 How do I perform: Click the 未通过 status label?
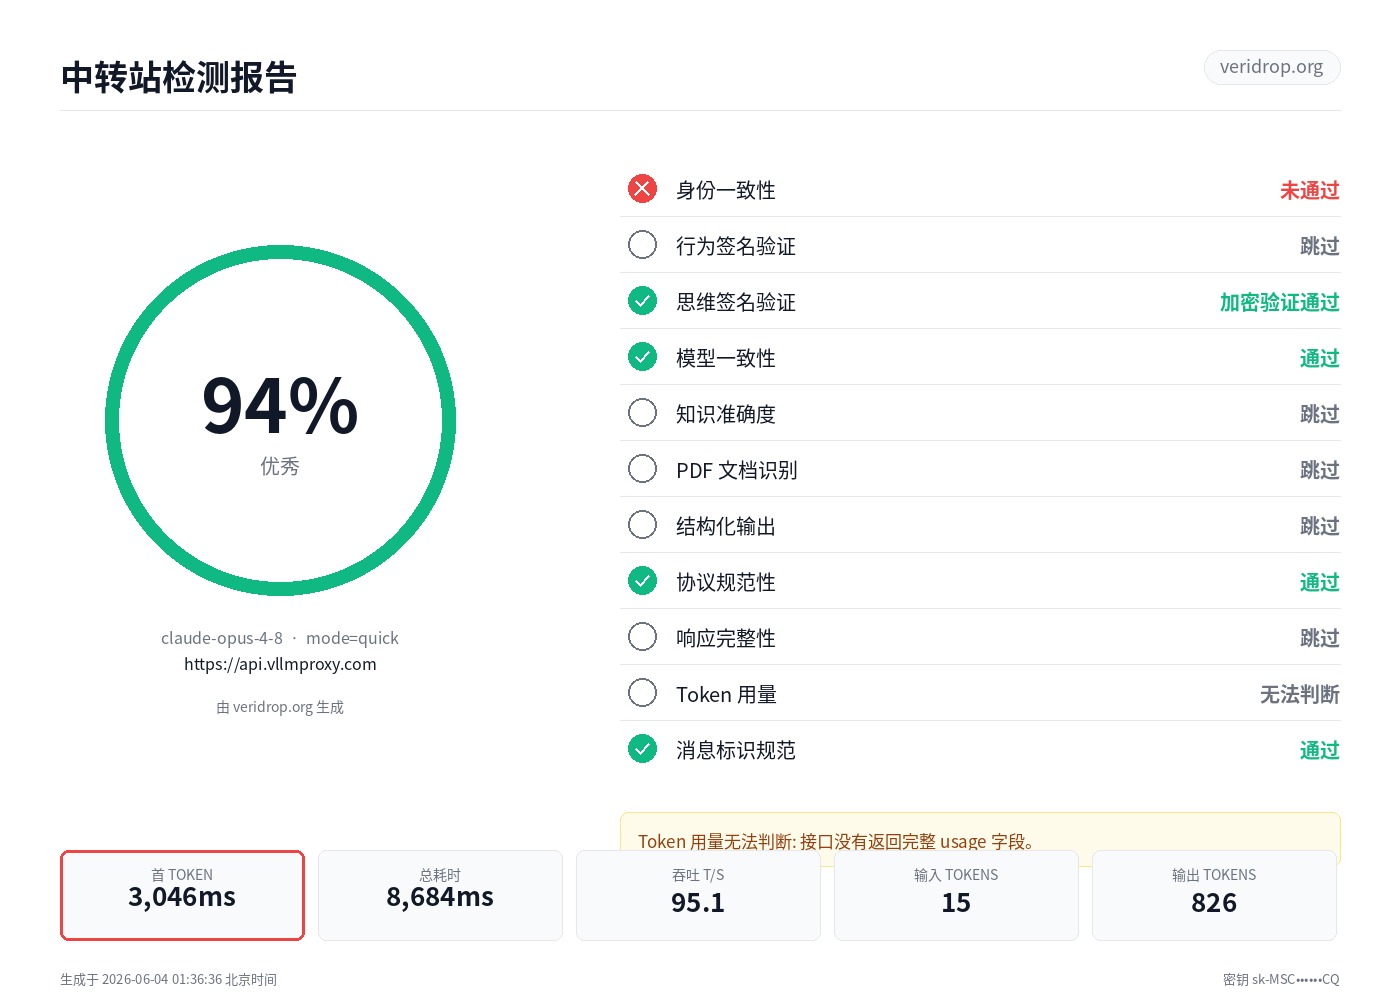coord(1309,190)
